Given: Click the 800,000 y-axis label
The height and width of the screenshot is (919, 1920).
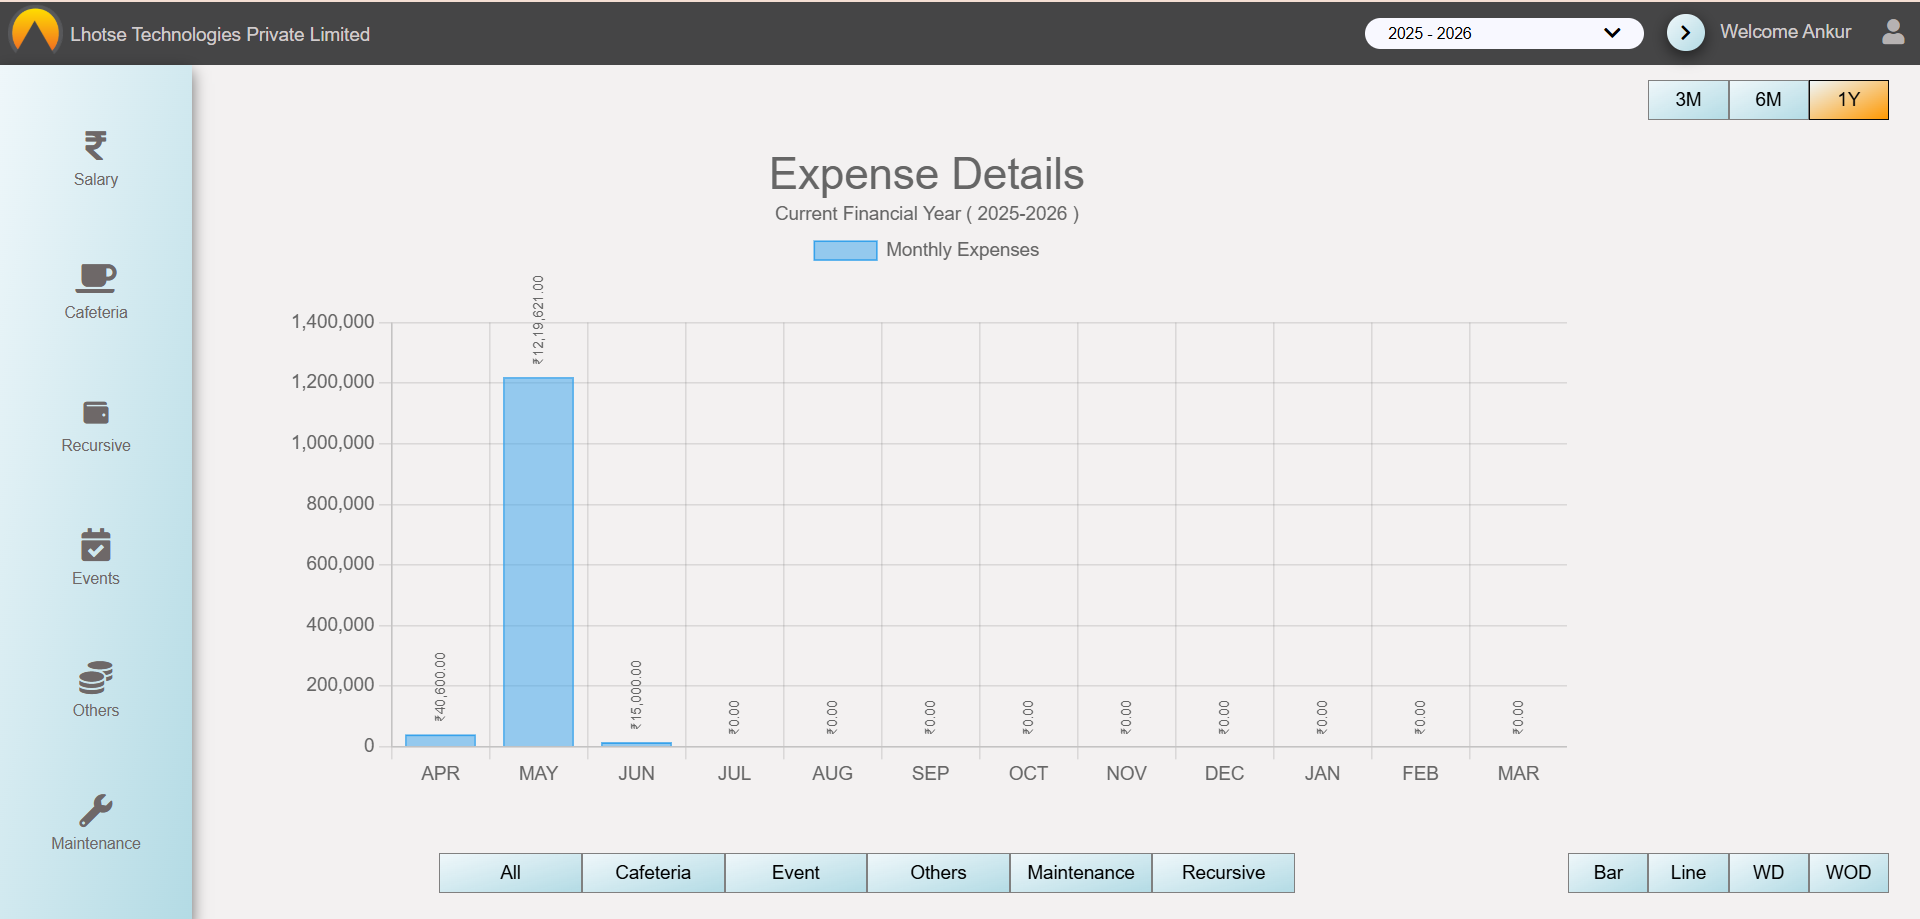Looking at the screenshot, I should (340, 503).
